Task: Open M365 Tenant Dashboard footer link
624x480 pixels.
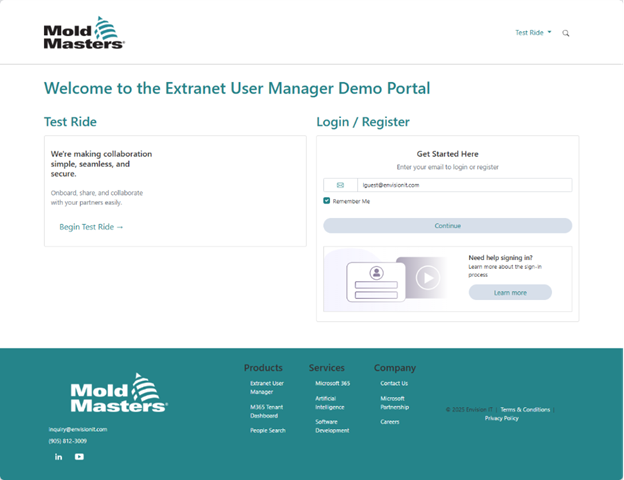Action: [x=266, y=411]
